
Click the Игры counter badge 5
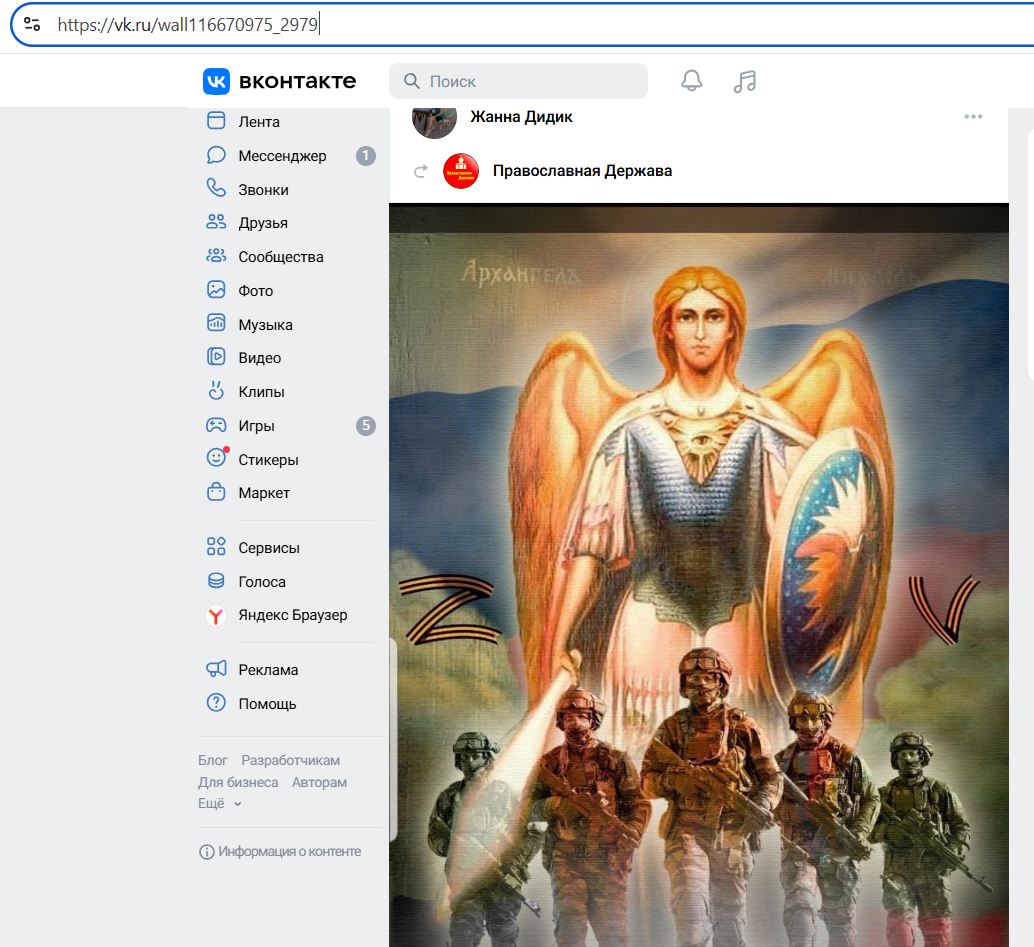(x=366, y=425)
